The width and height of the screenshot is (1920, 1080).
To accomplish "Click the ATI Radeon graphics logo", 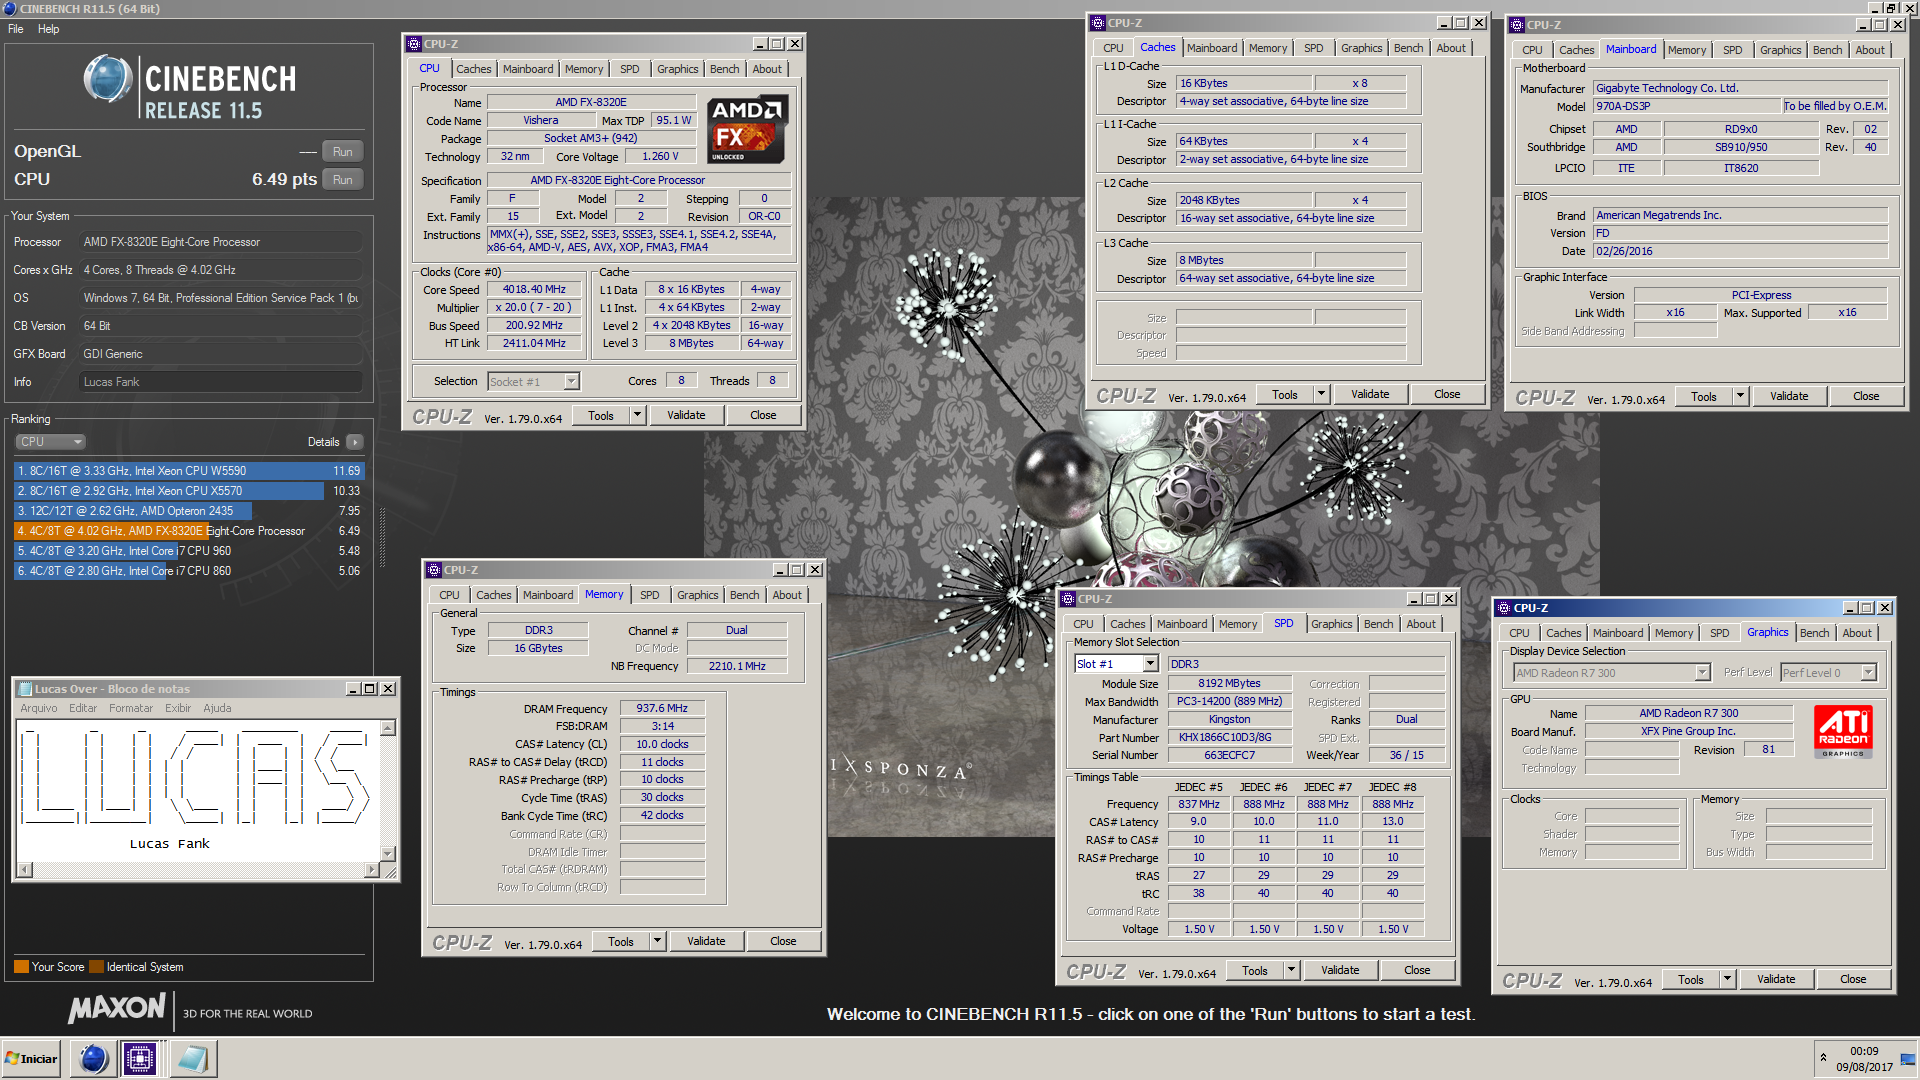I will coord(1843,732).
